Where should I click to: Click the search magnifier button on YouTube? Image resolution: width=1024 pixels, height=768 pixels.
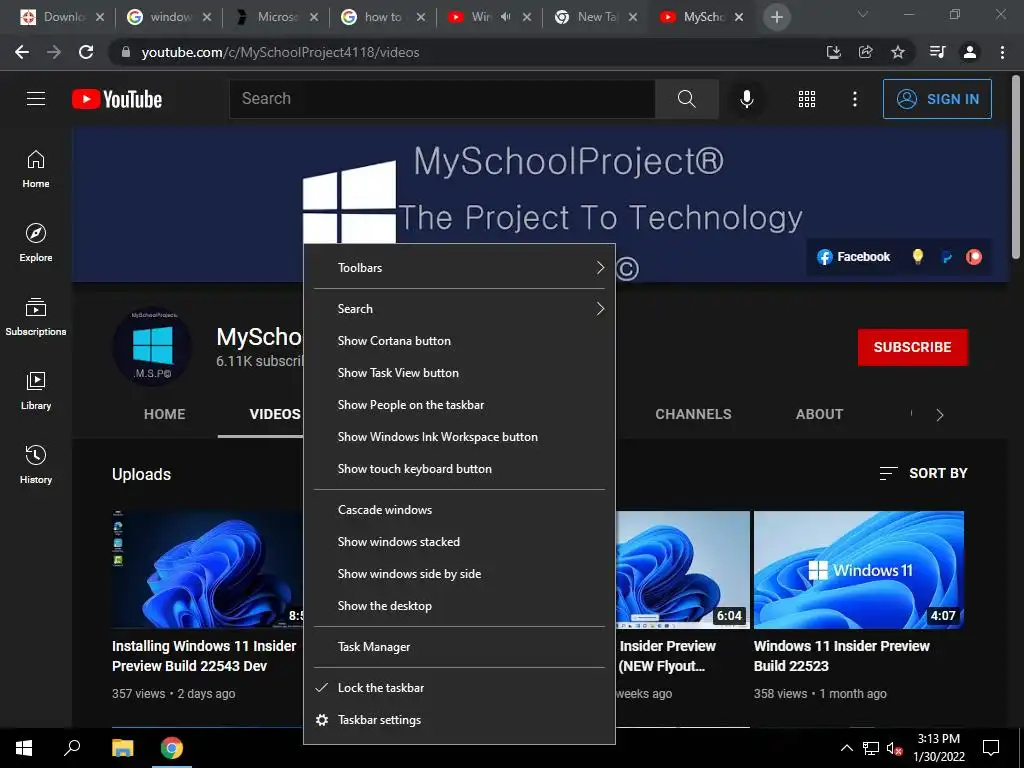coord(686,99)
